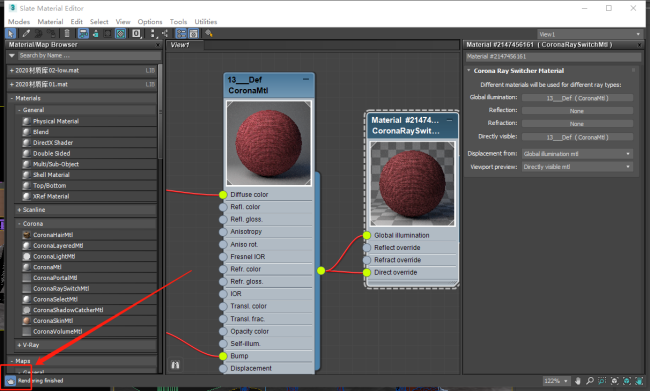Toggle Show Background in Preview

tap(121, 34)
